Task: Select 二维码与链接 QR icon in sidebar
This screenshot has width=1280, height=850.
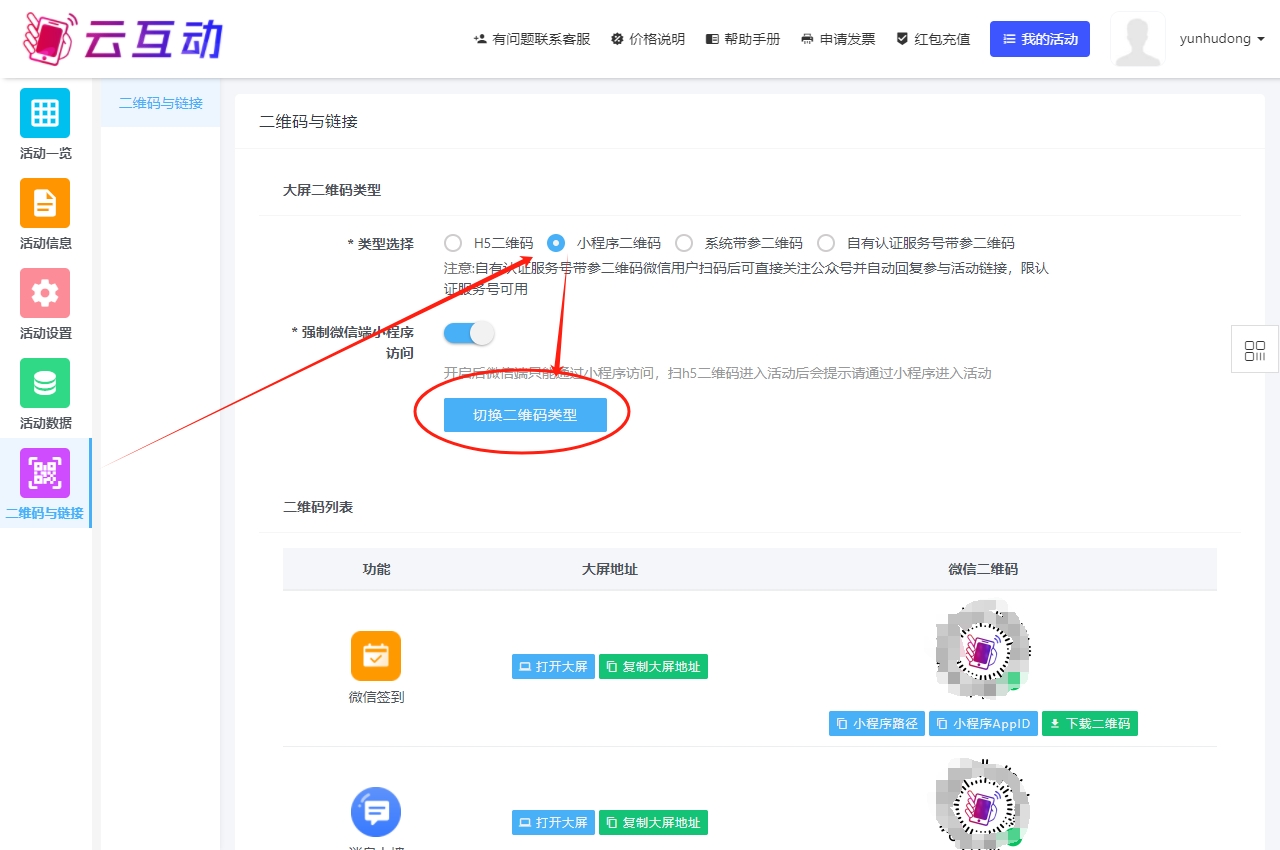Action: [45, 473]
